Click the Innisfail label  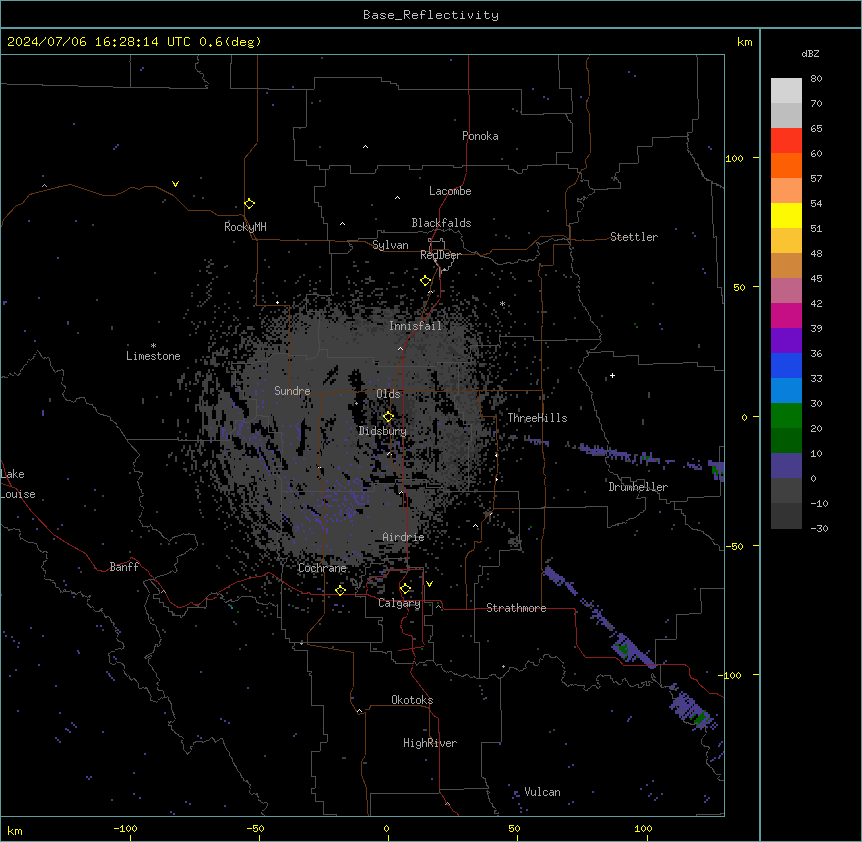point(416,326)
